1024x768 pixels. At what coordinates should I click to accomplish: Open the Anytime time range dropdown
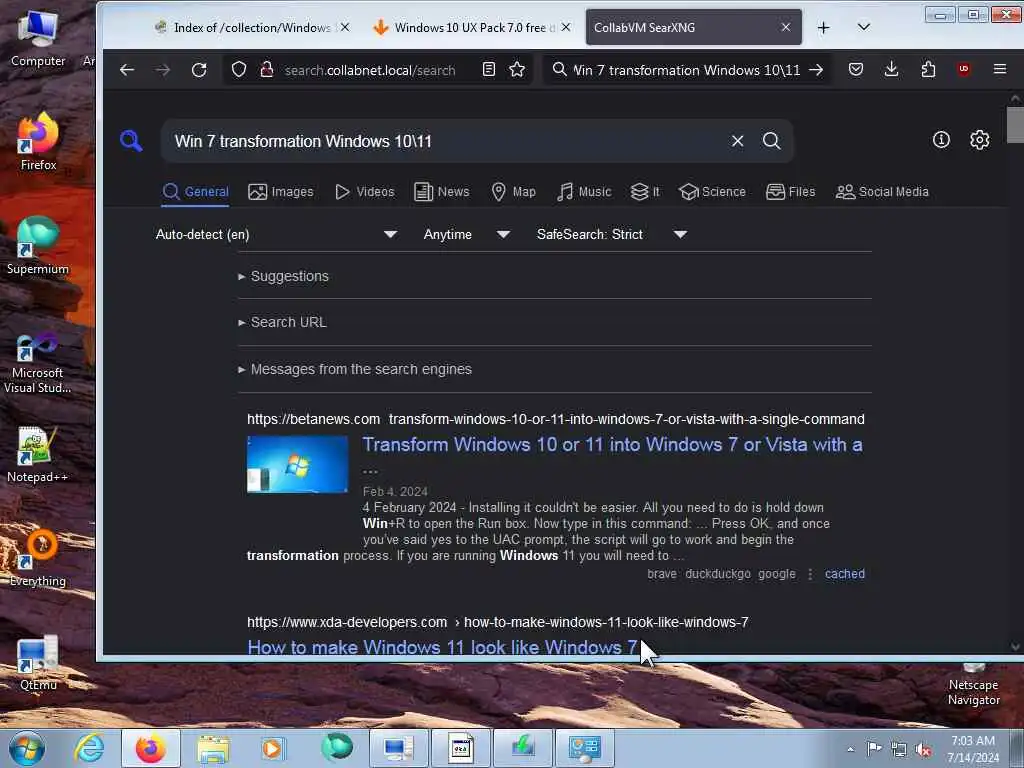point(466,234)
